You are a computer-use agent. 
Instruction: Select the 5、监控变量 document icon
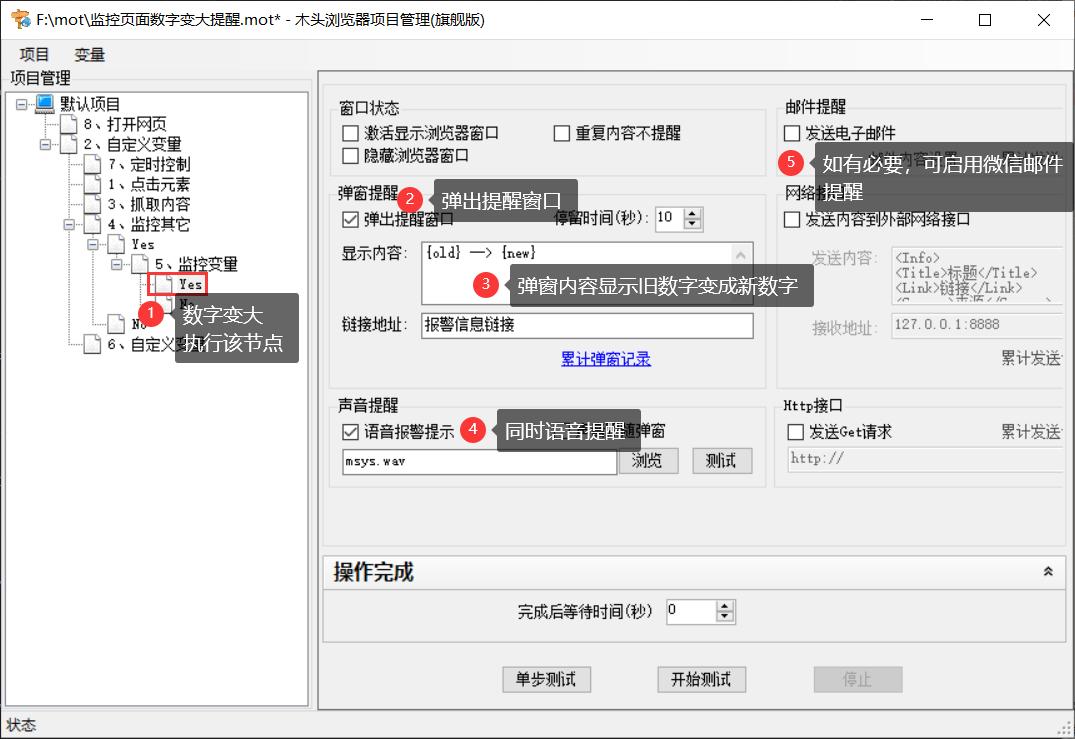(x=140, y=263)
